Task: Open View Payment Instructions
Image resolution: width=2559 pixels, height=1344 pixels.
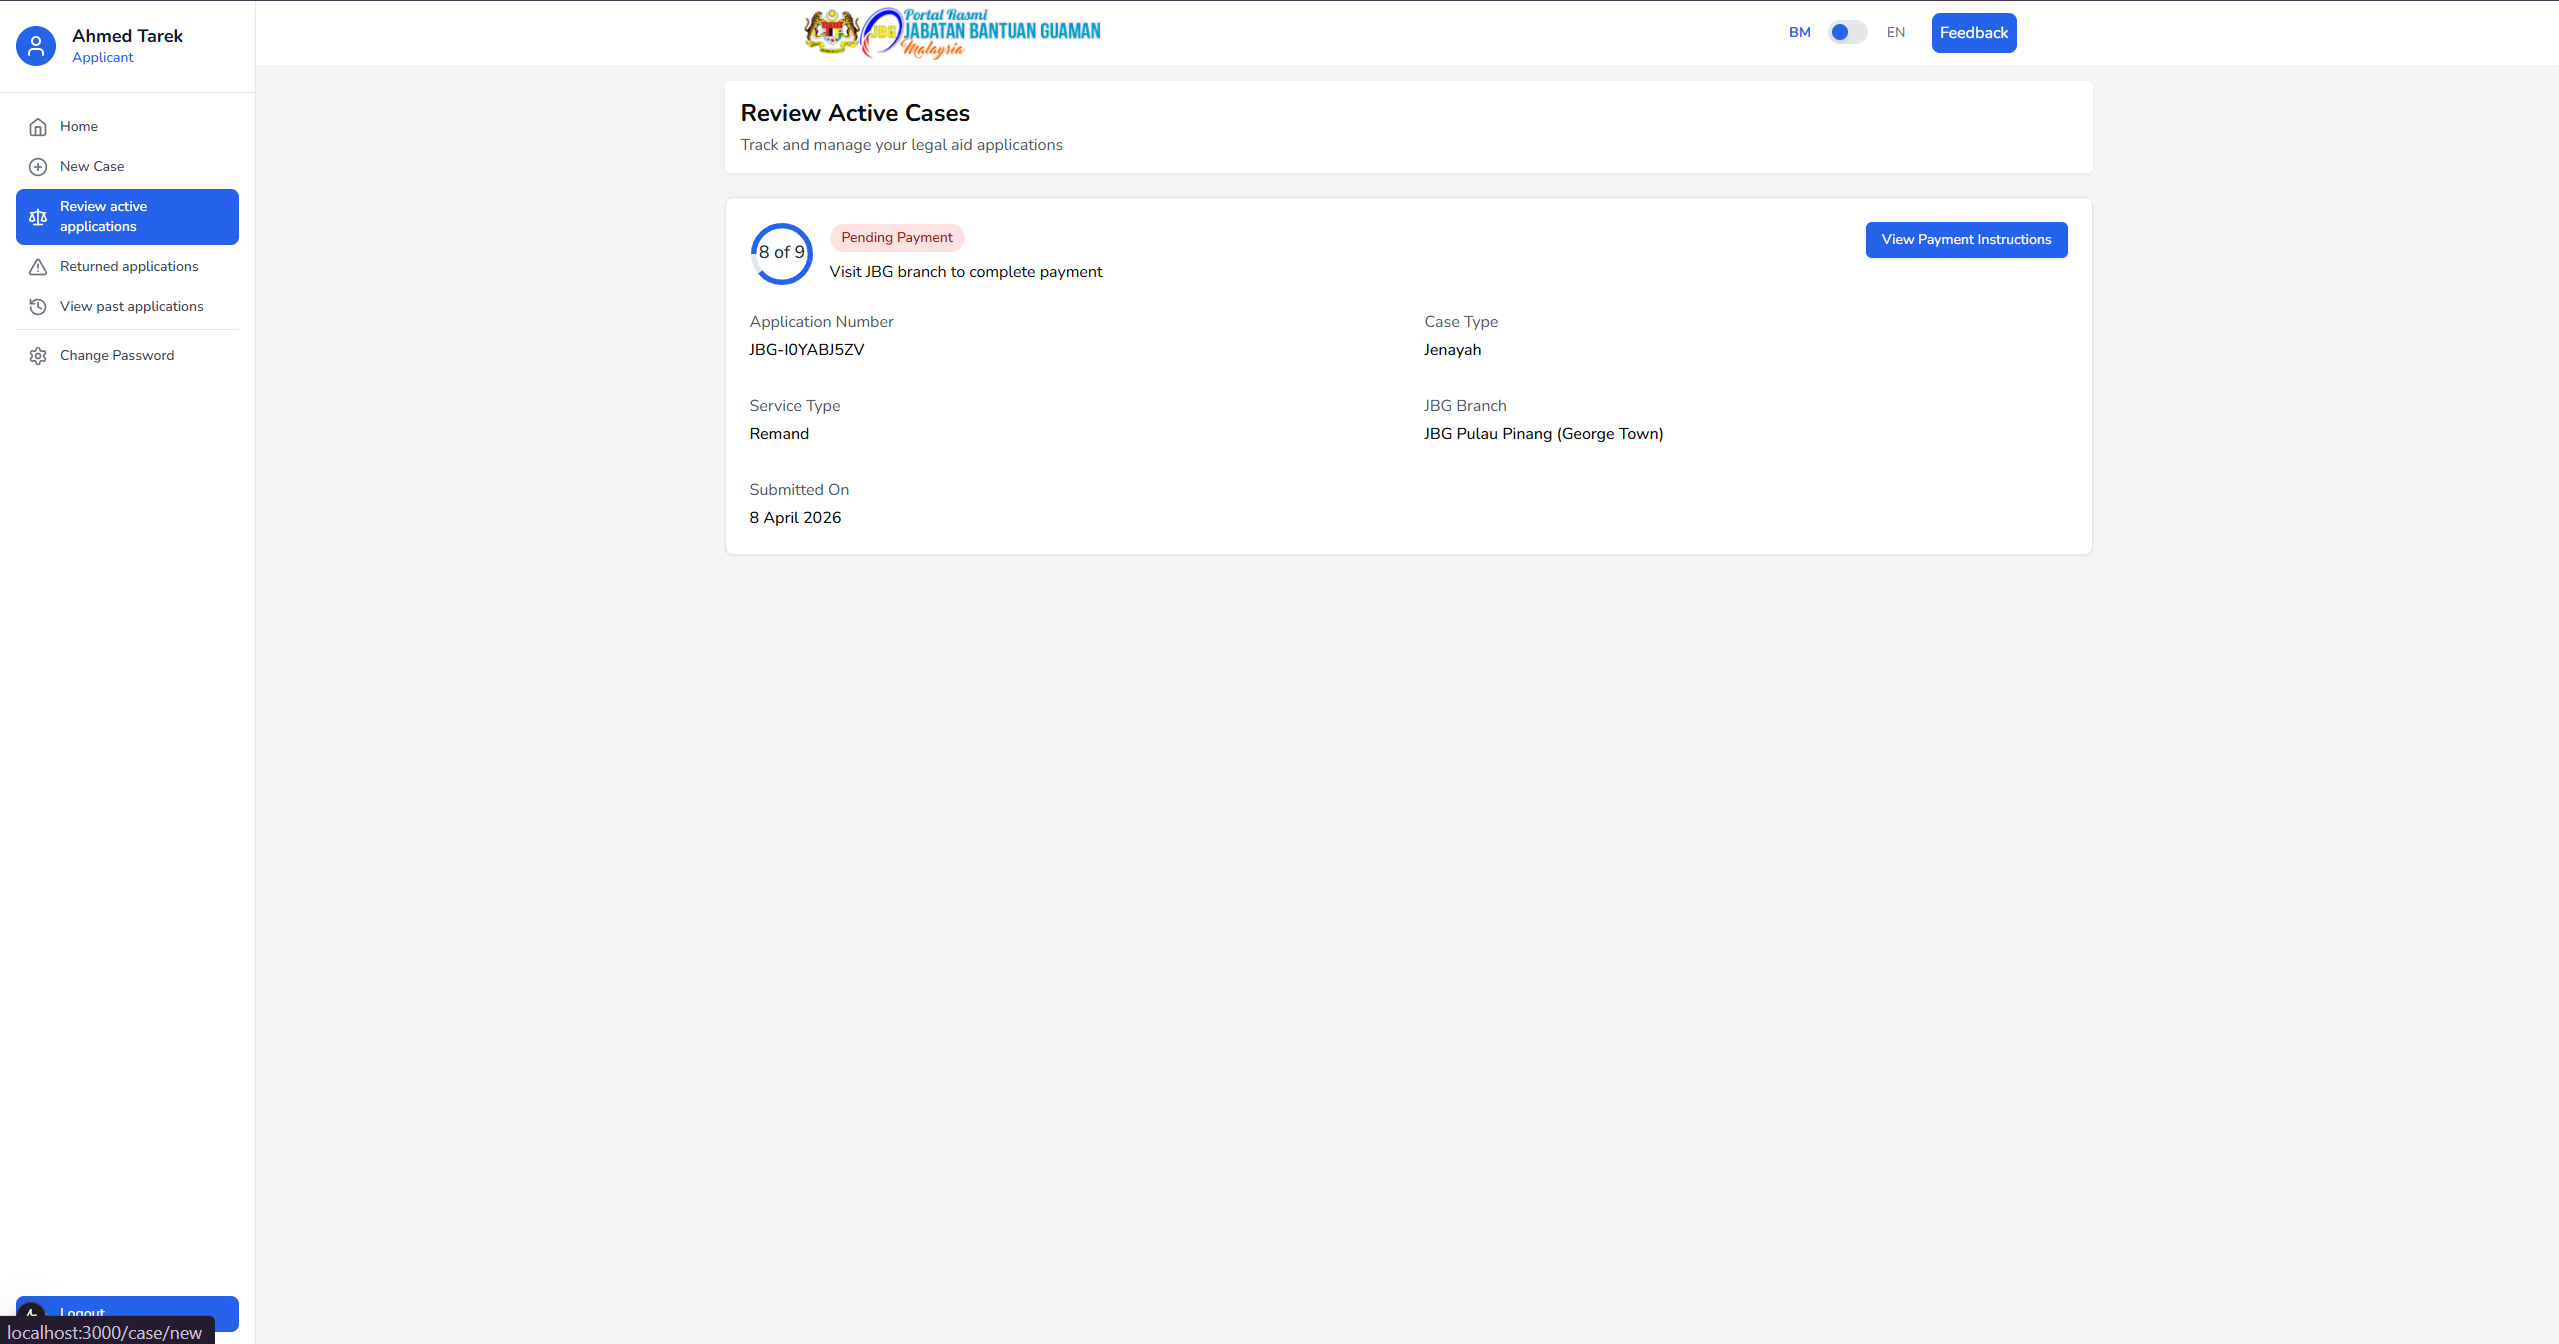Action: pyautogui.click(x=1965, y=240)
